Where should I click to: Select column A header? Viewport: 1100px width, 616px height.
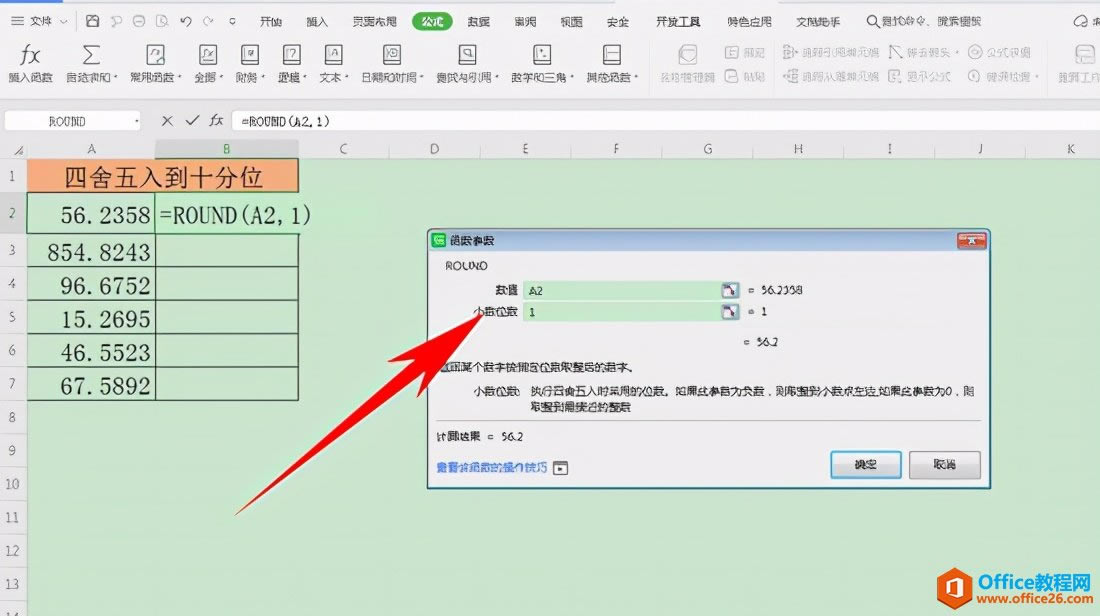[91, 149]
